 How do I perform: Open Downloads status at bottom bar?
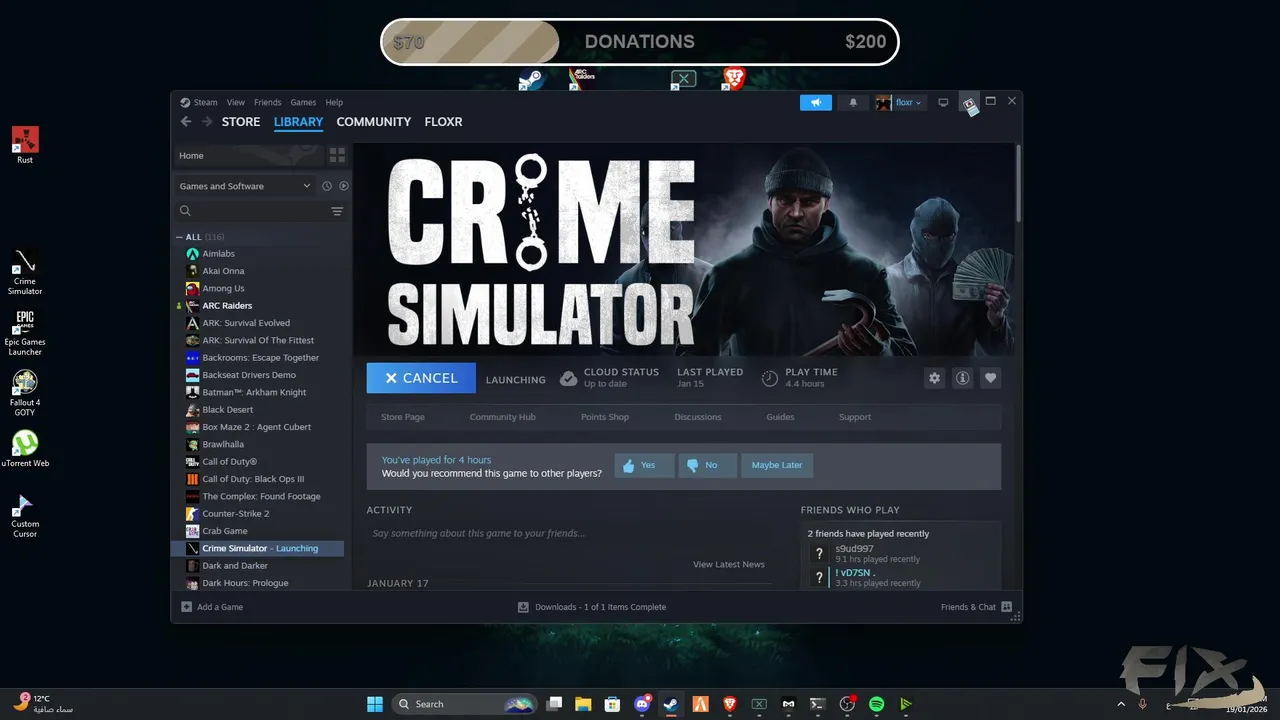592,607
